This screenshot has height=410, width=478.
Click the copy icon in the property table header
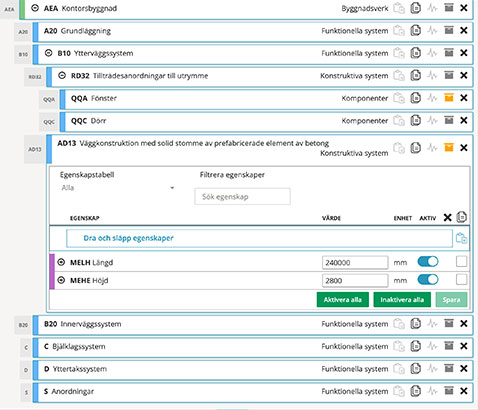pyautogui.click(x=461, y=217)
